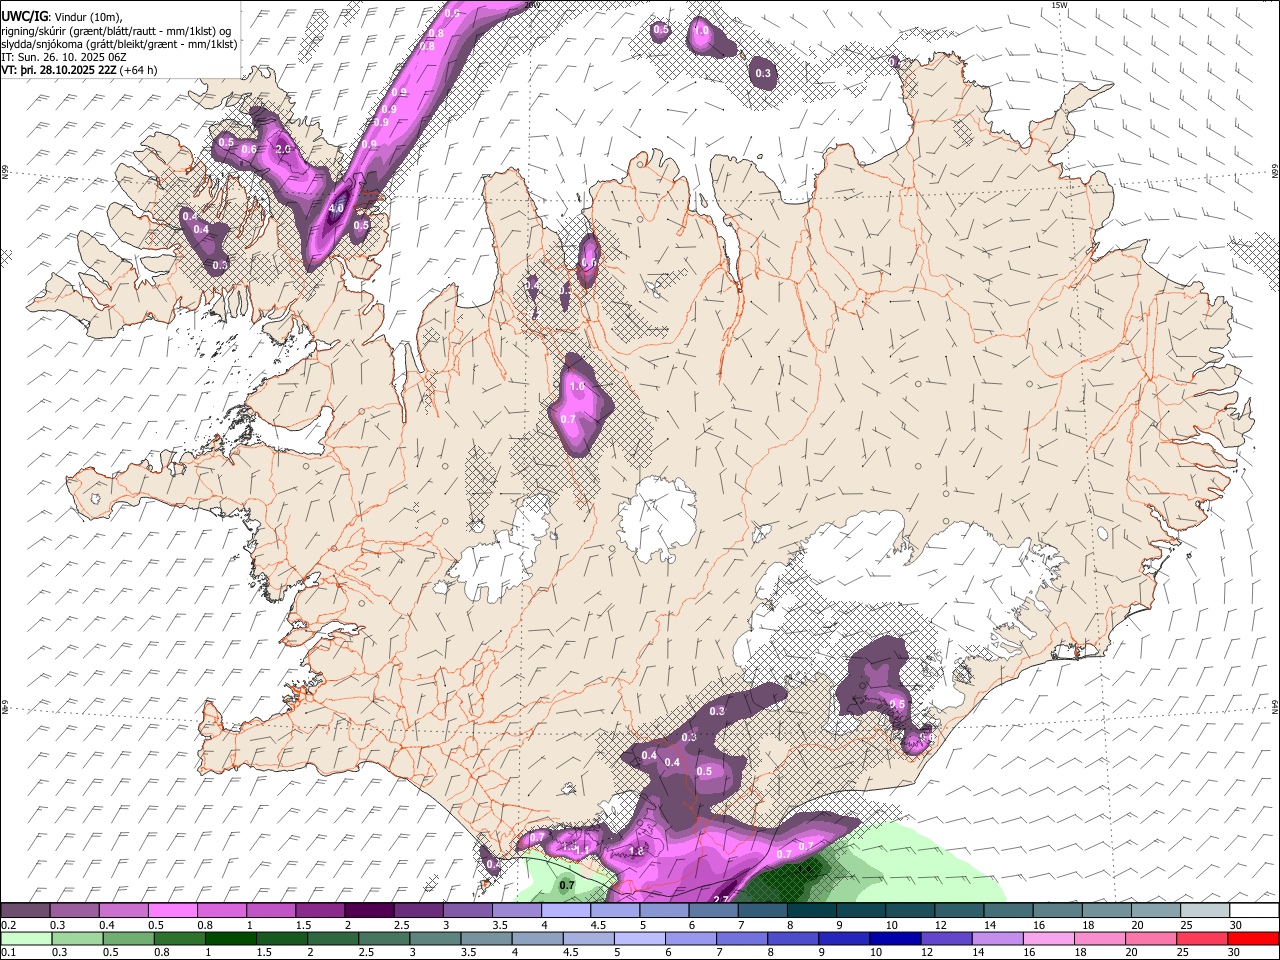Click the 'IT: Sun. 26. 10. 2025 06Z' line
The height and width of the screenshot is (960, 1280).
click(64, 57)
